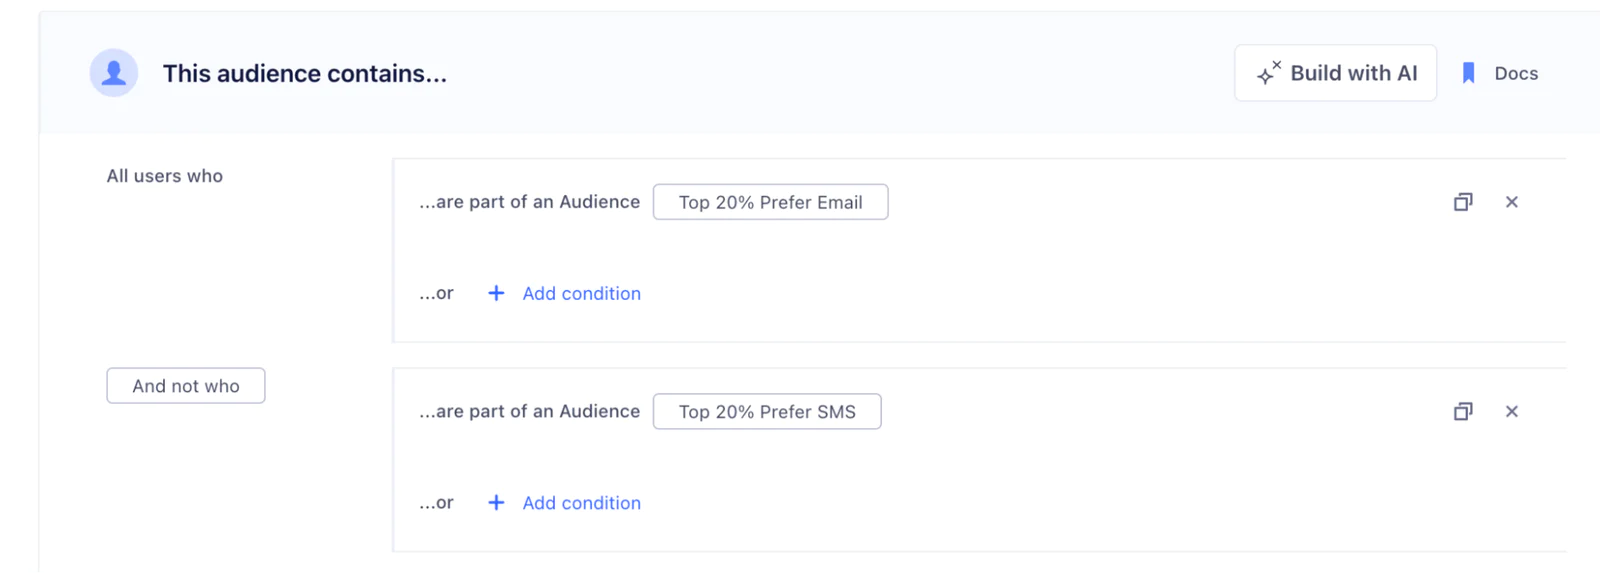Remove the Top 20% Prefer Email condition
Viewport: 1600px width, 573px height.
pyautogui.click(x=1512, y=202)
